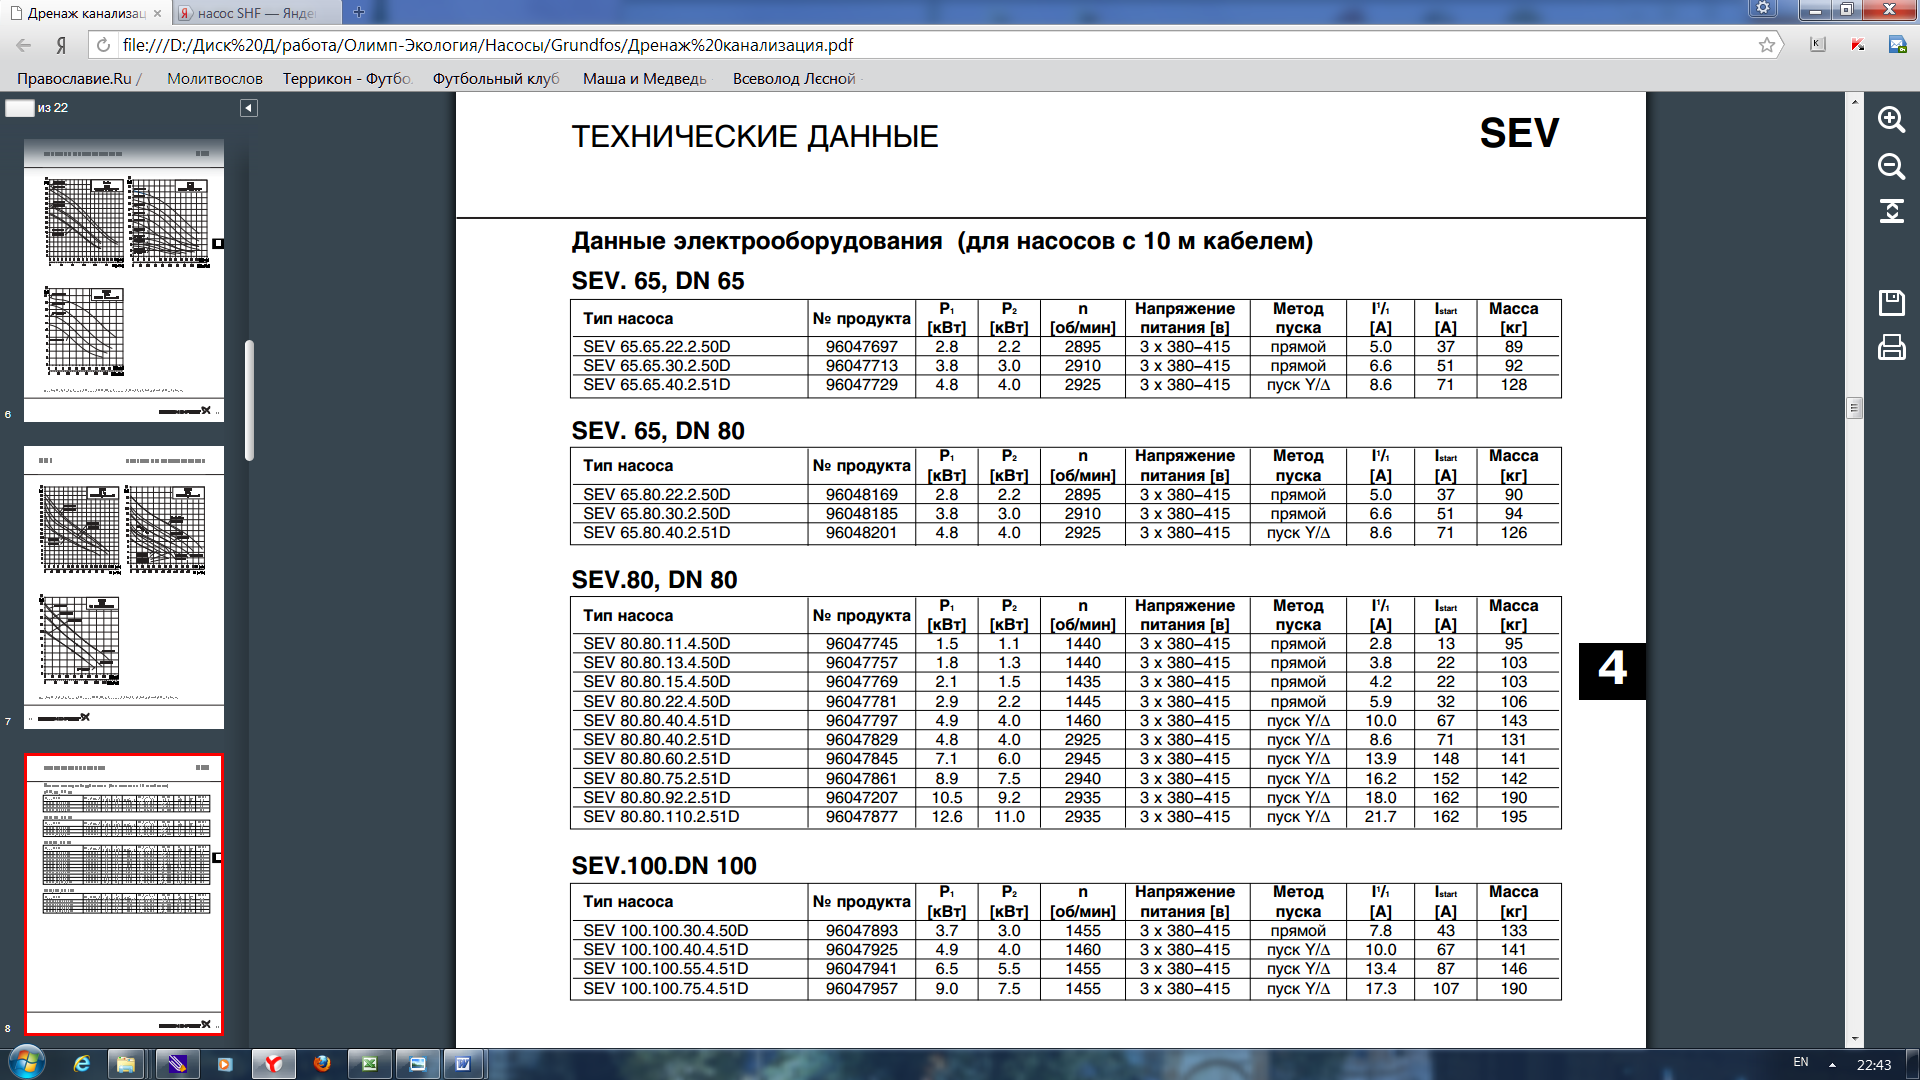Switch to Excel in taskbar
1920x1080 pixels.
tap(369, 1064)
